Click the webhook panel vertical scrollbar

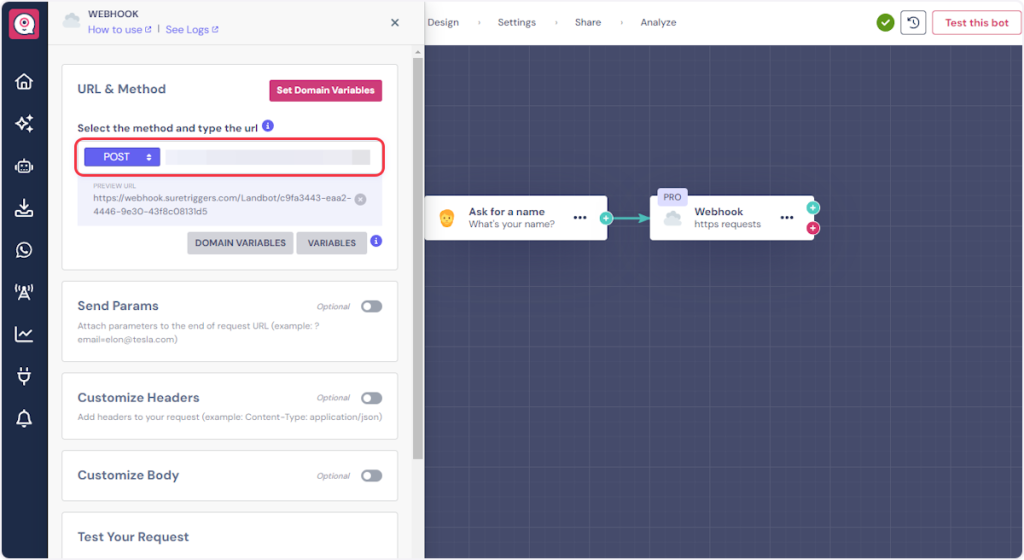pyautogui.click(x=417, y=250)
